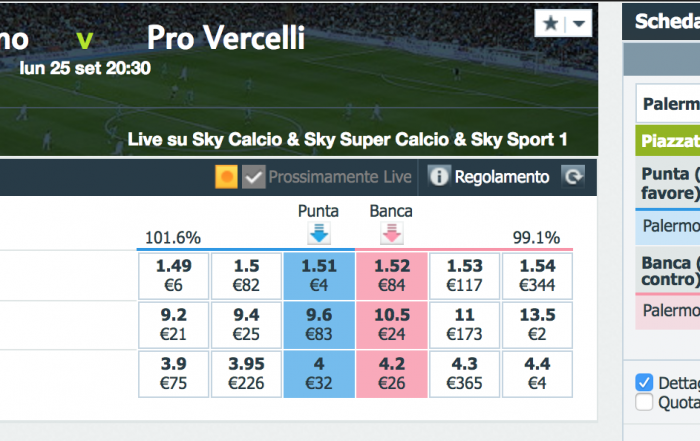Viewport: 700px width, 441px height.
Task: Select lay odds 4.2 at €26
Action: (x=392, y=374)
